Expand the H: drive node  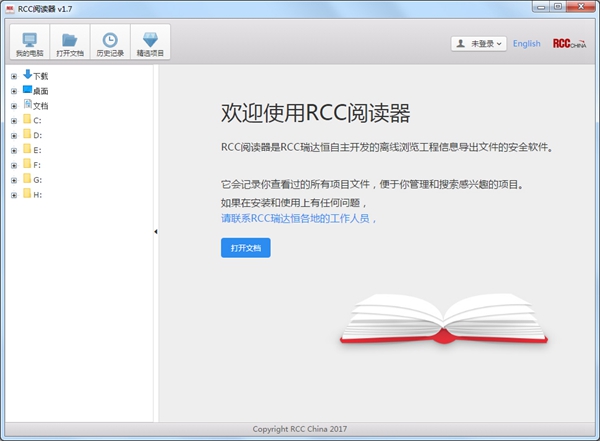tap(13, 195)
